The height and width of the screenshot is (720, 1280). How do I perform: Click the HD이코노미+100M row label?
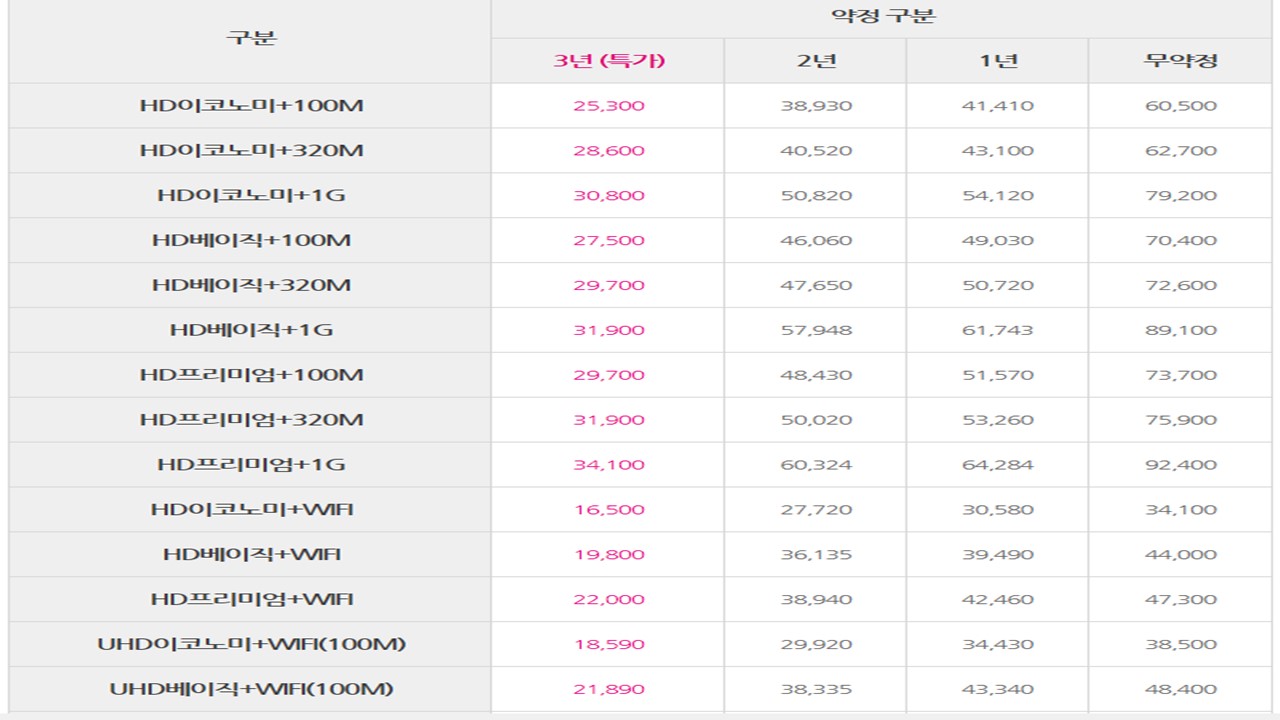(x=251, y=105)
